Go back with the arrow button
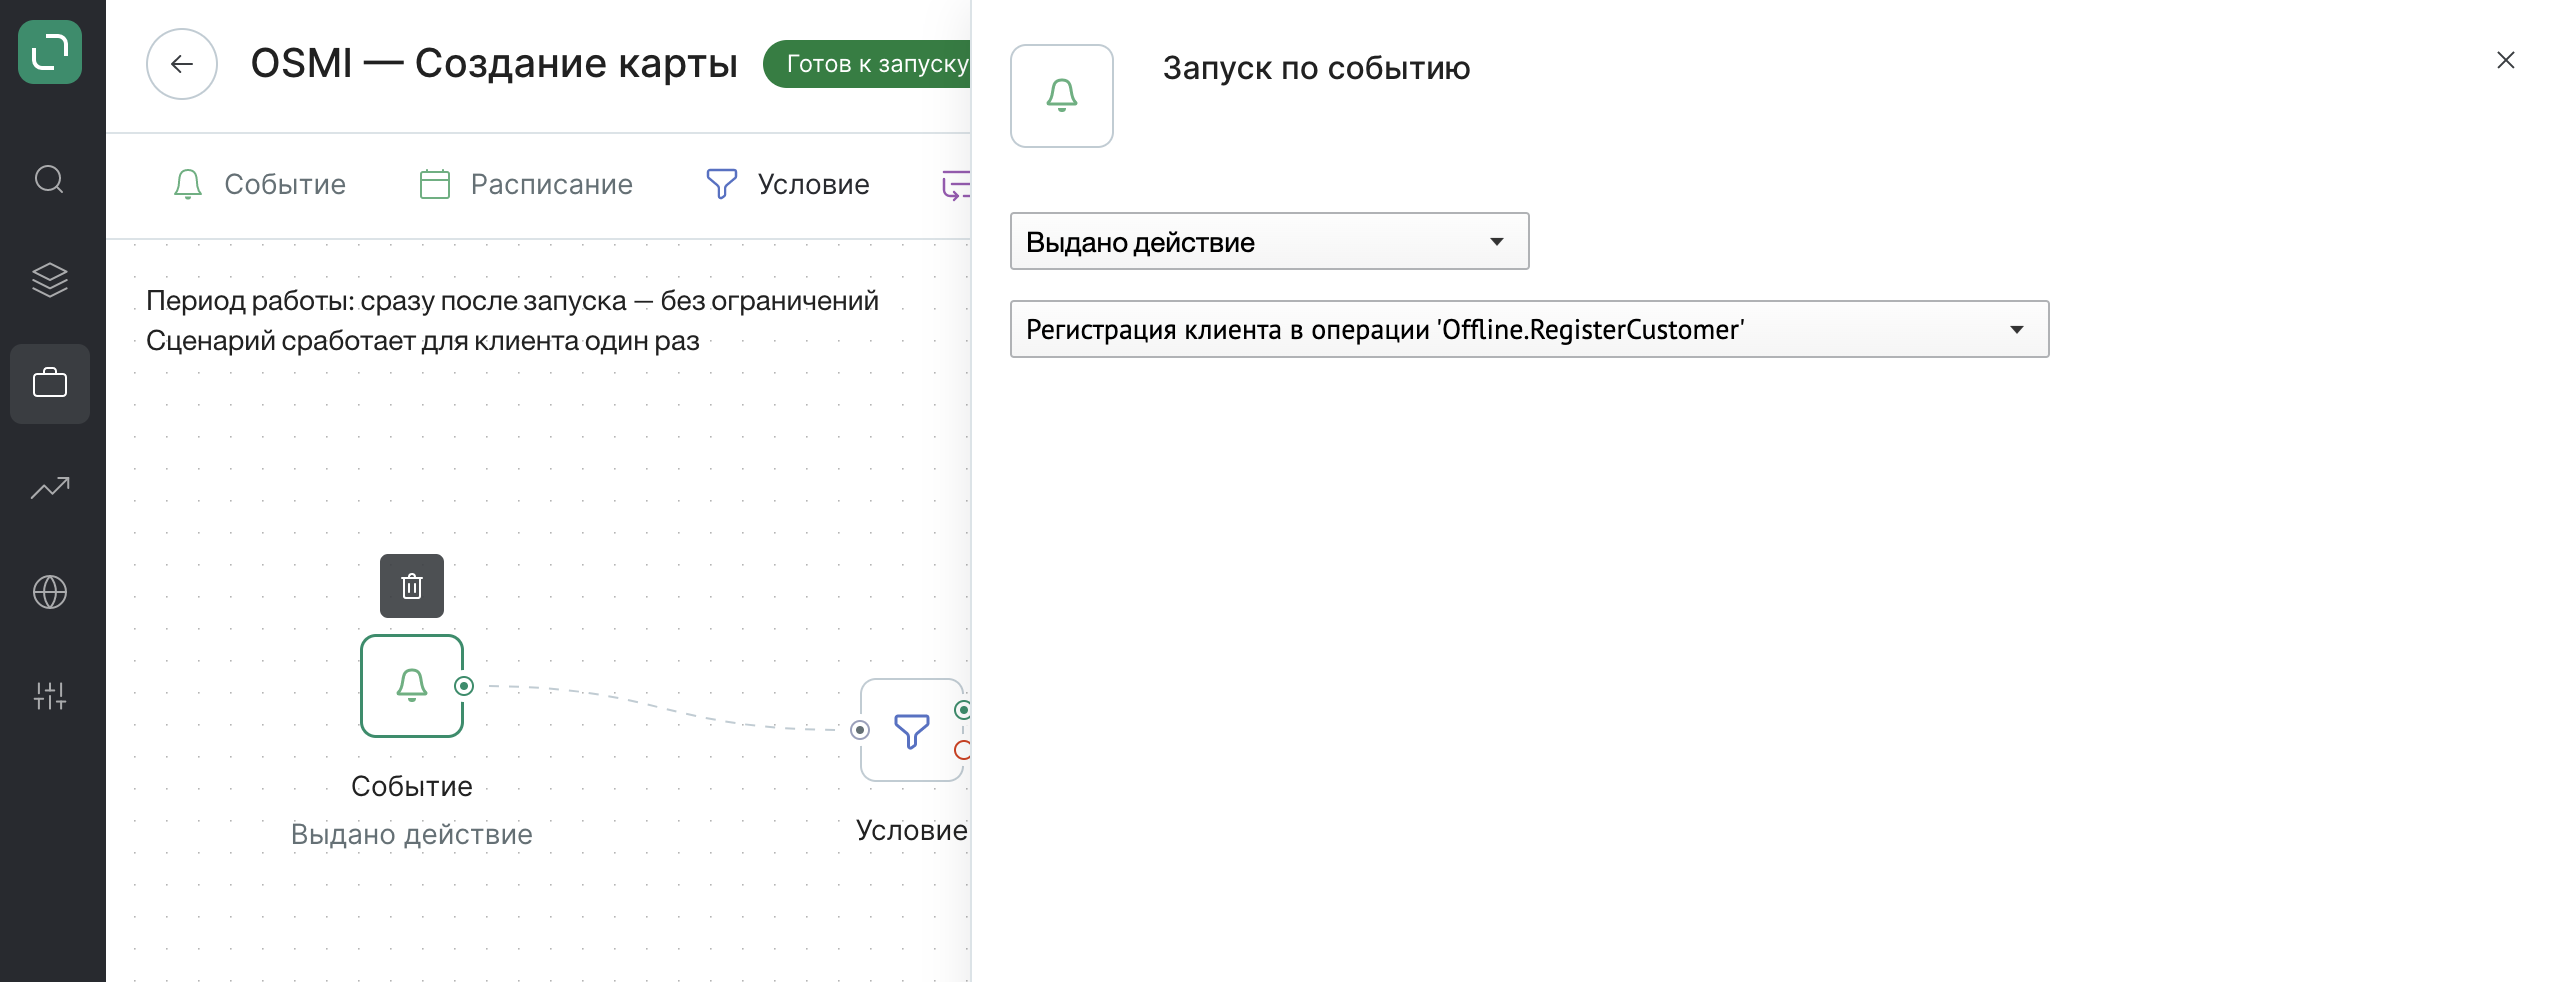Viewport: 2564px width, 982px height. 182,64
